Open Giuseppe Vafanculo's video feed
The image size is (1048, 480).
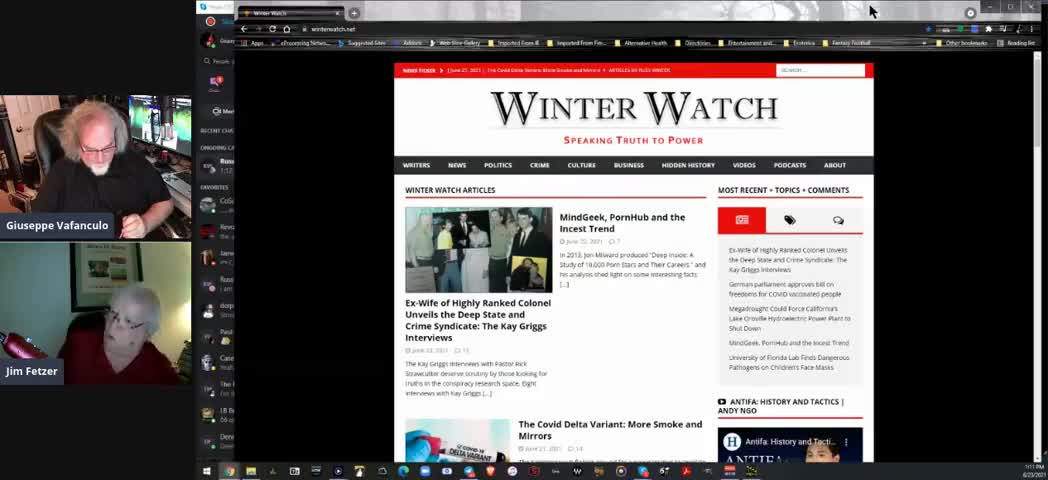point(96,167)
